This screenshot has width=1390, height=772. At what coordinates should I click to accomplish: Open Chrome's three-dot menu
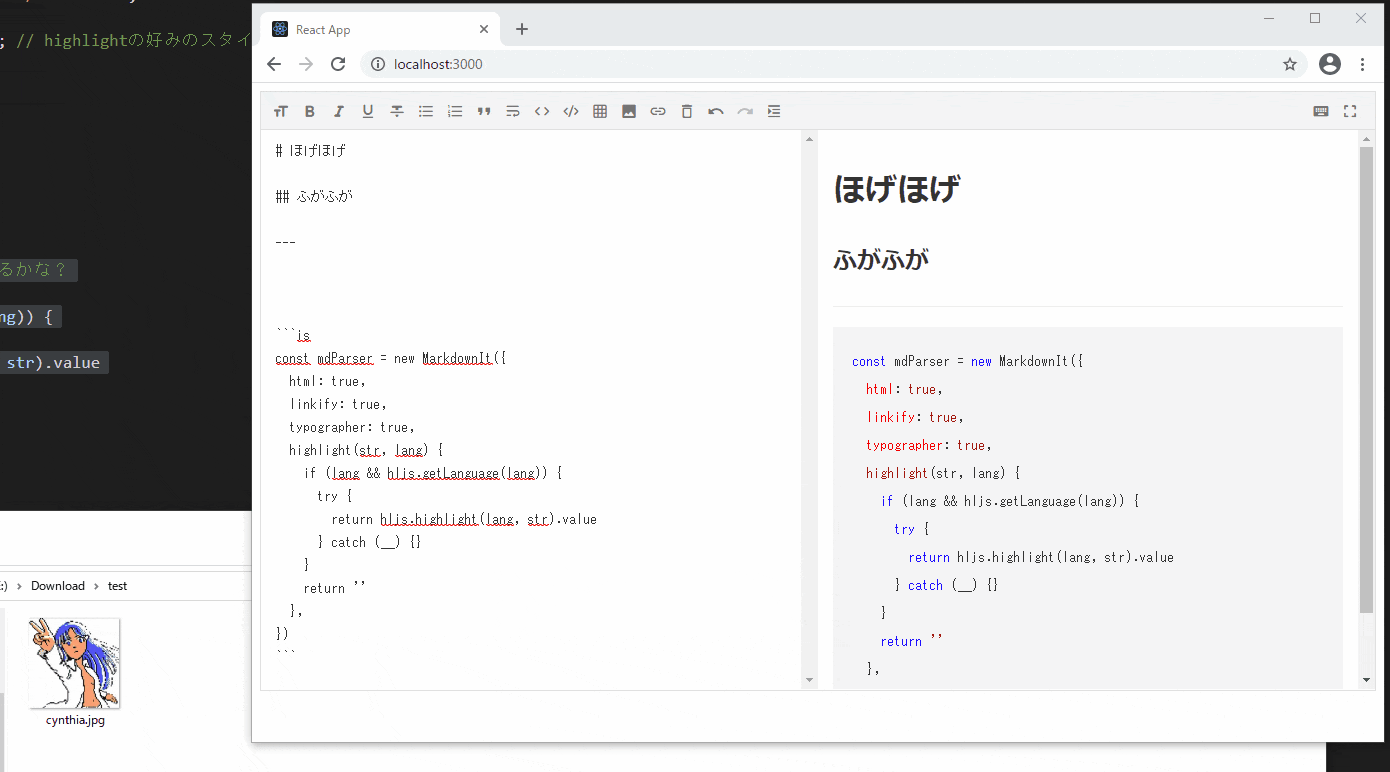1362,64
